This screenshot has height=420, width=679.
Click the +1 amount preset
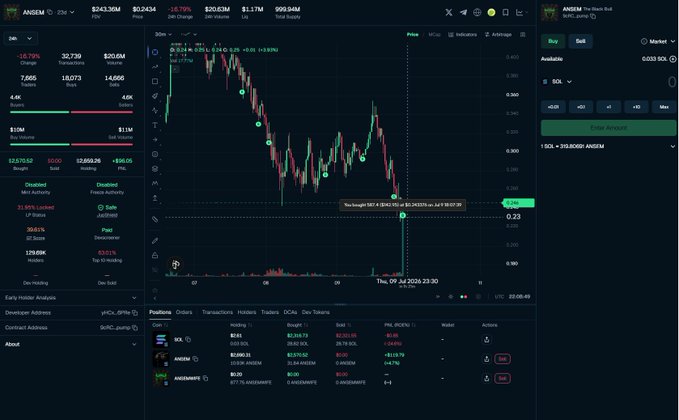point(608,107)
